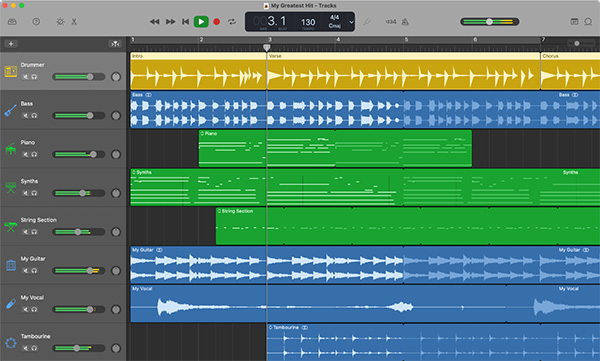Select the Drummer track icon
Image resolution: width=600 pixels, height=361 pixels.
(x=11, y=71)
